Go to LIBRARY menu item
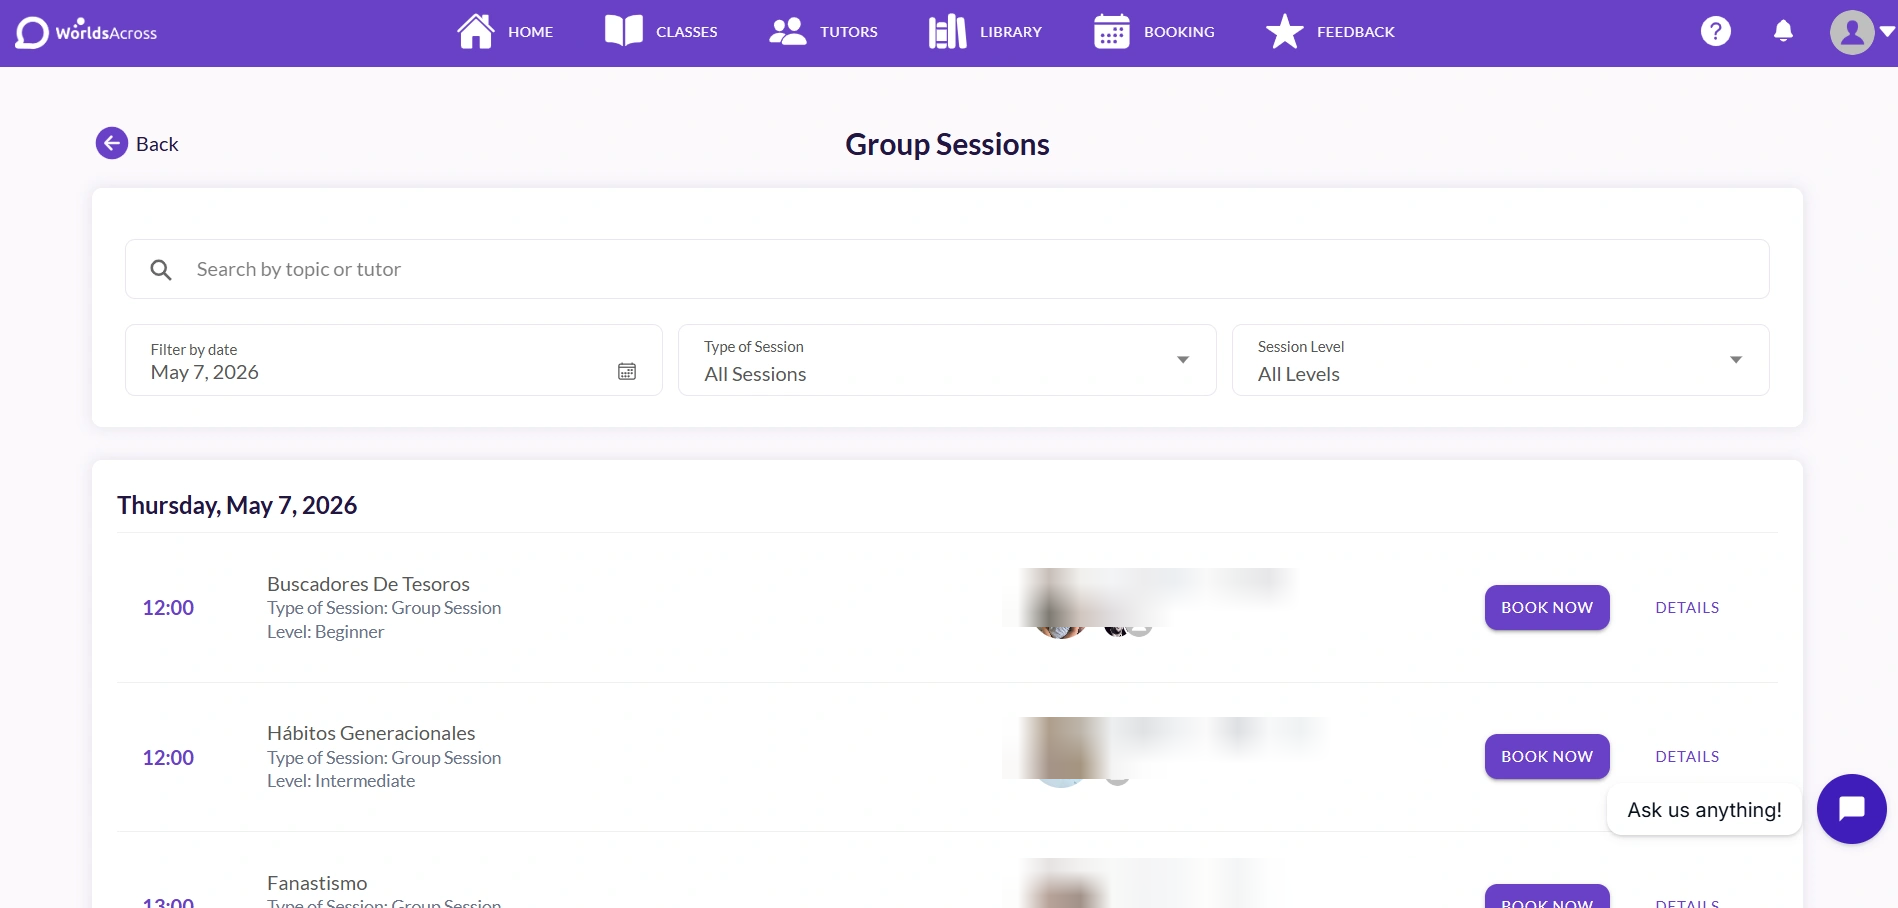The image size is (1898, 908). click(1011, 32)
